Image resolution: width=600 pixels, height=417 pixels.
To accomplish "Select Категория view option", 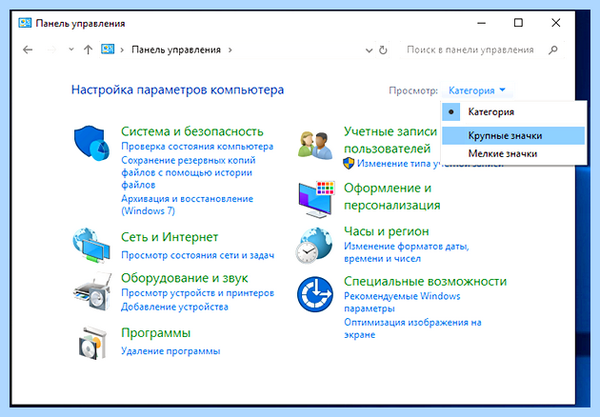I will point(514,112).
